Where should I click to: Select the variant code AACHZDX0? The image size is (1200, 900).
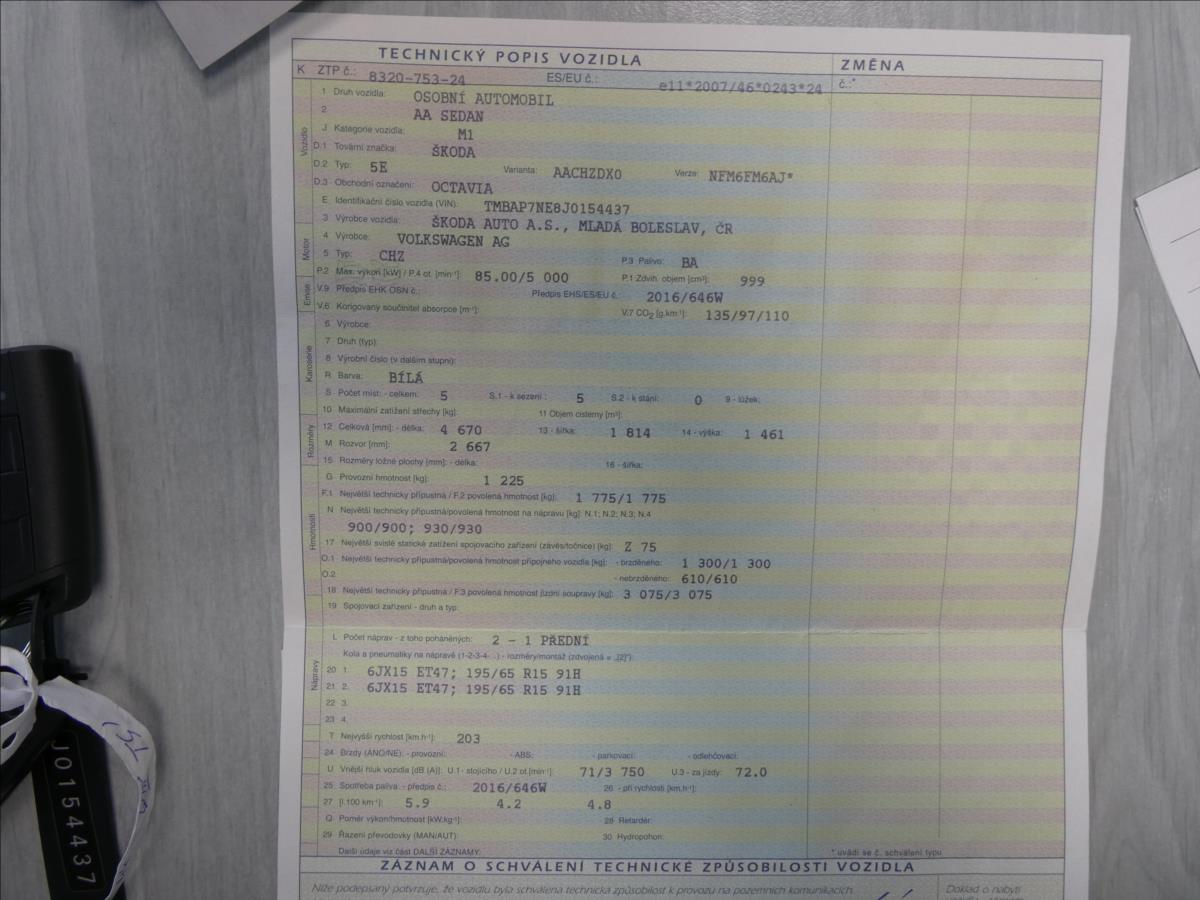tap(588, 172)
